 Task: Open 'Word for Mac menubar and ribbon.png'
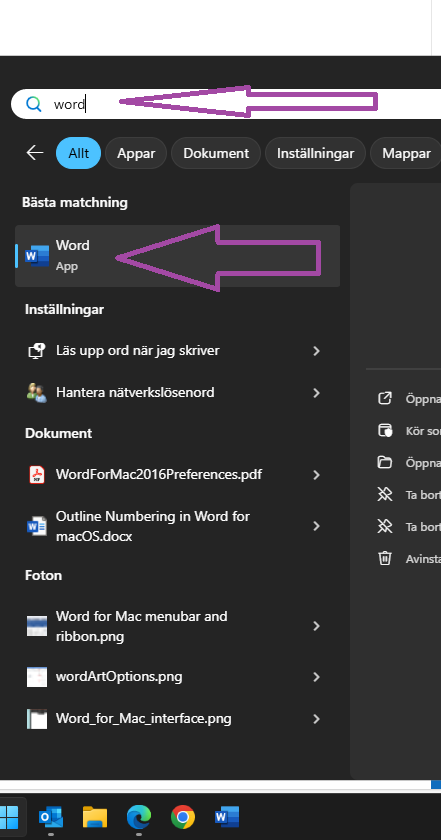pyautogui.click(x=177, y=626)
